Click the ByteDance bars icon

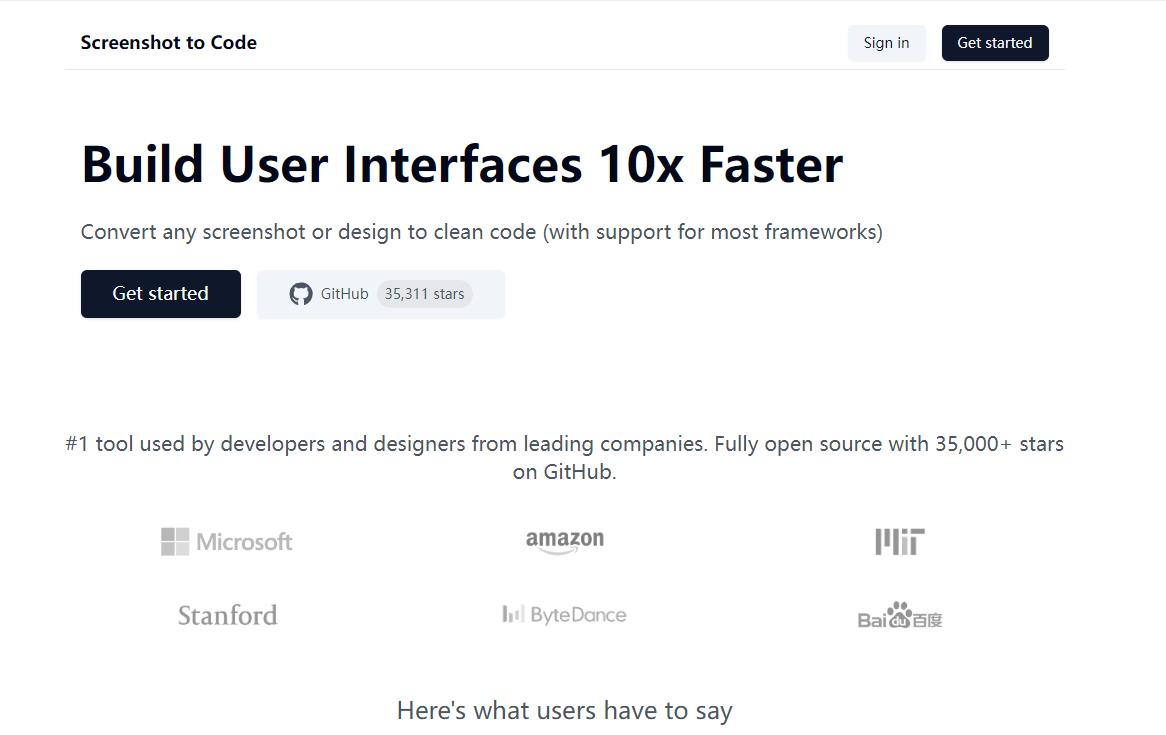pos(513,614)
